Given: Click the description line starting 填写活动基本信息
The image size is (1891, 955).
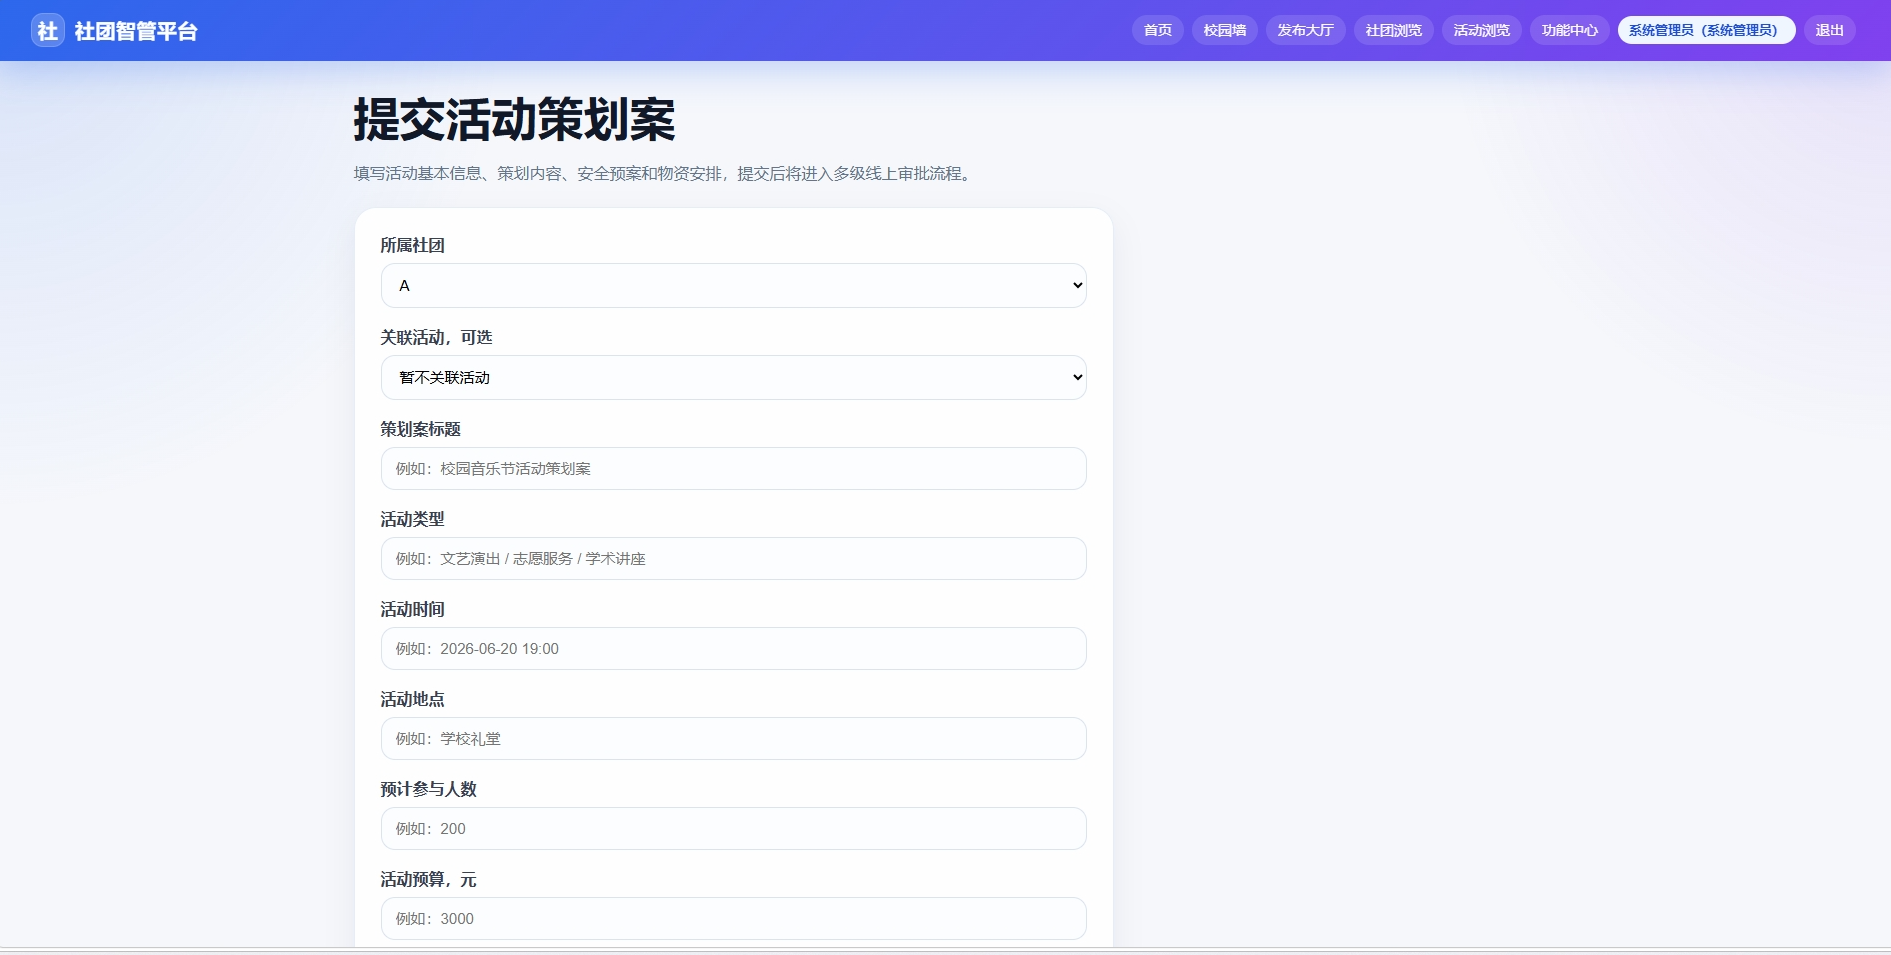Looking at the screenshot, I should [665, 174].
